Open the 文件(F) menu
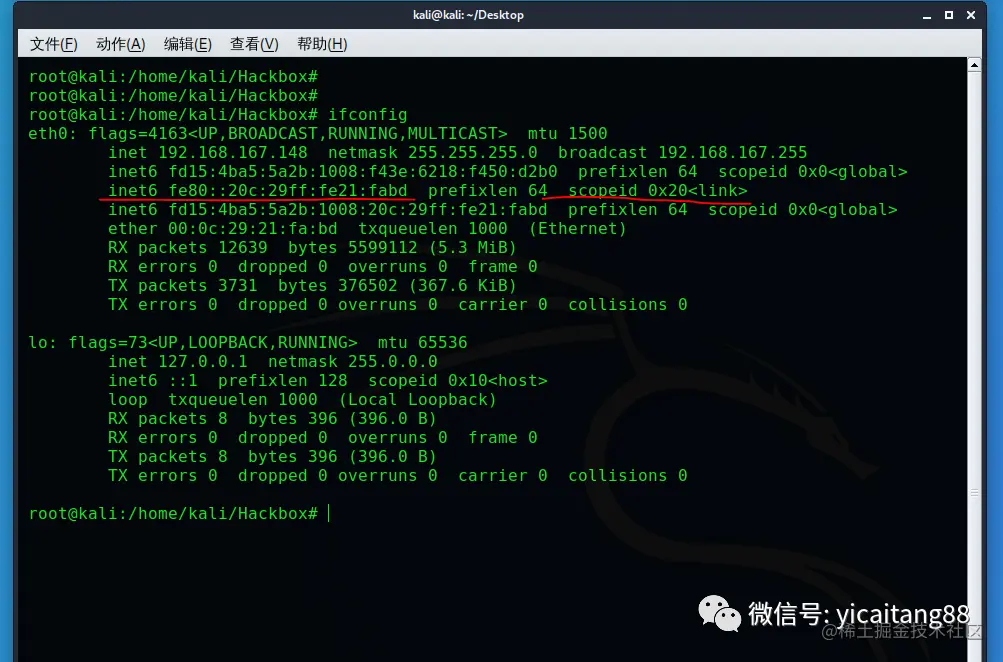This screenshot has width=1003, height=662. coord(54,44)
